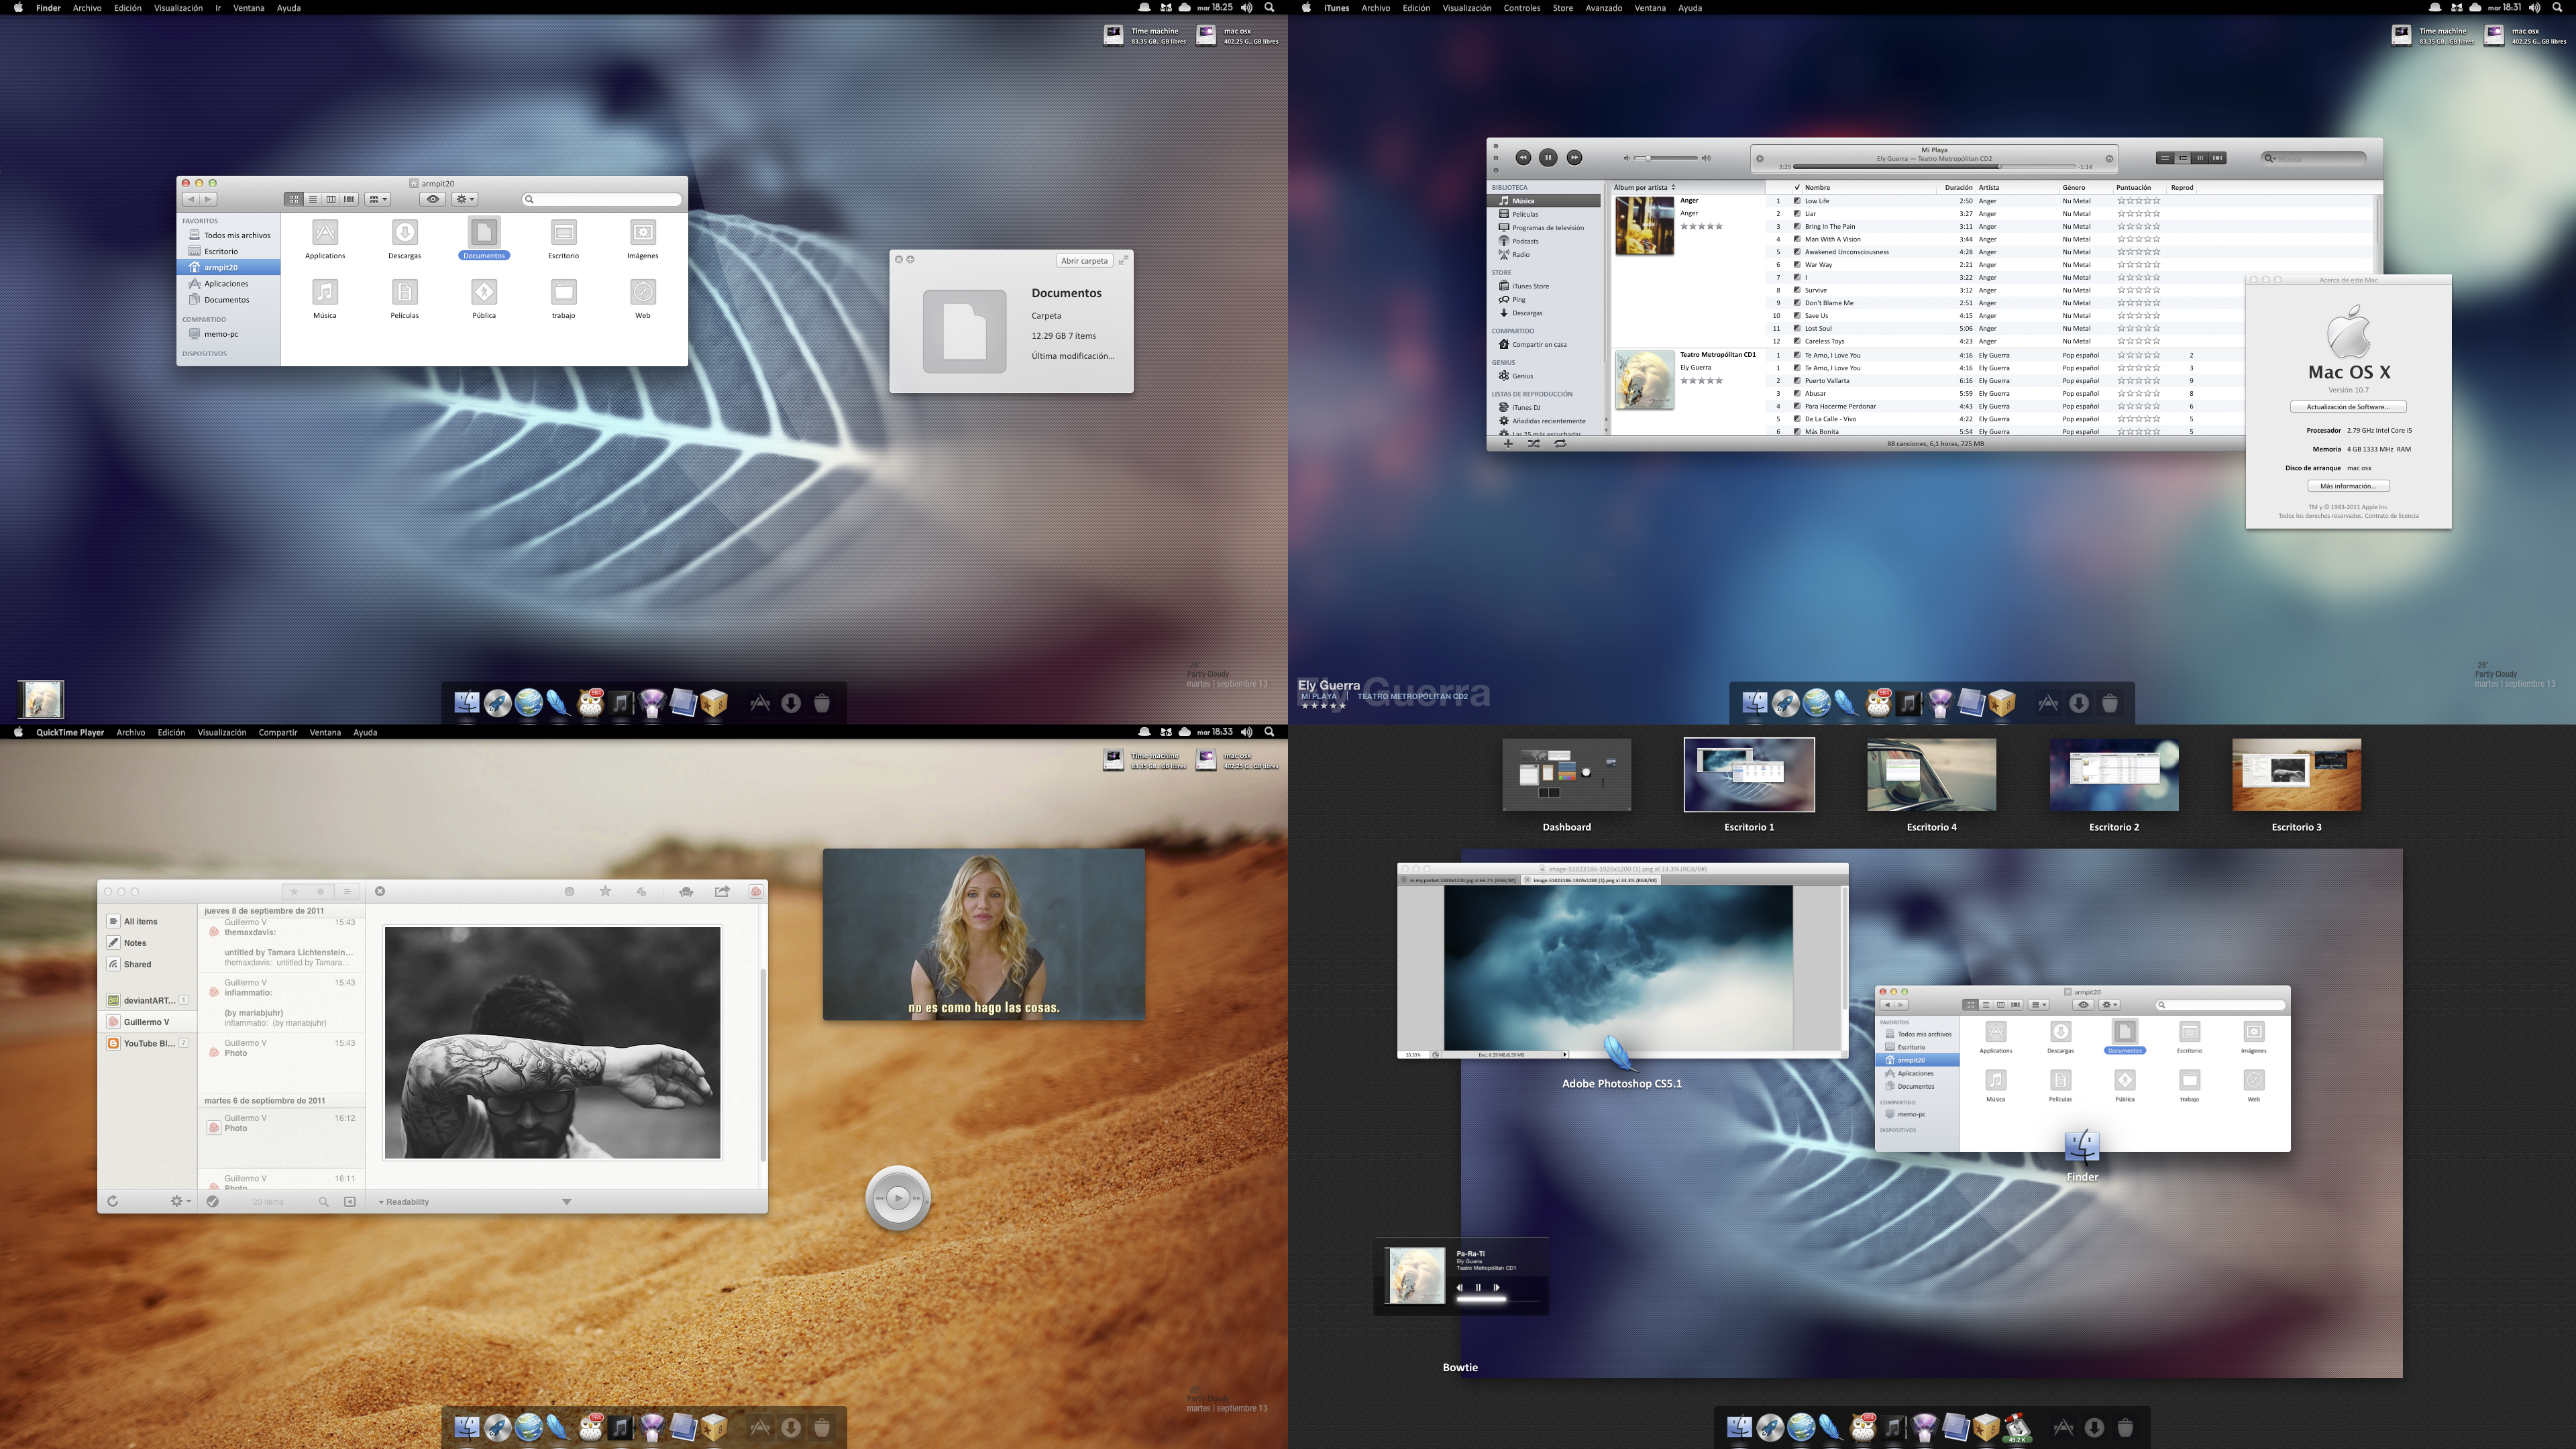Select the Guillermo V feed in the reader sidebar

coord(146,1022)
